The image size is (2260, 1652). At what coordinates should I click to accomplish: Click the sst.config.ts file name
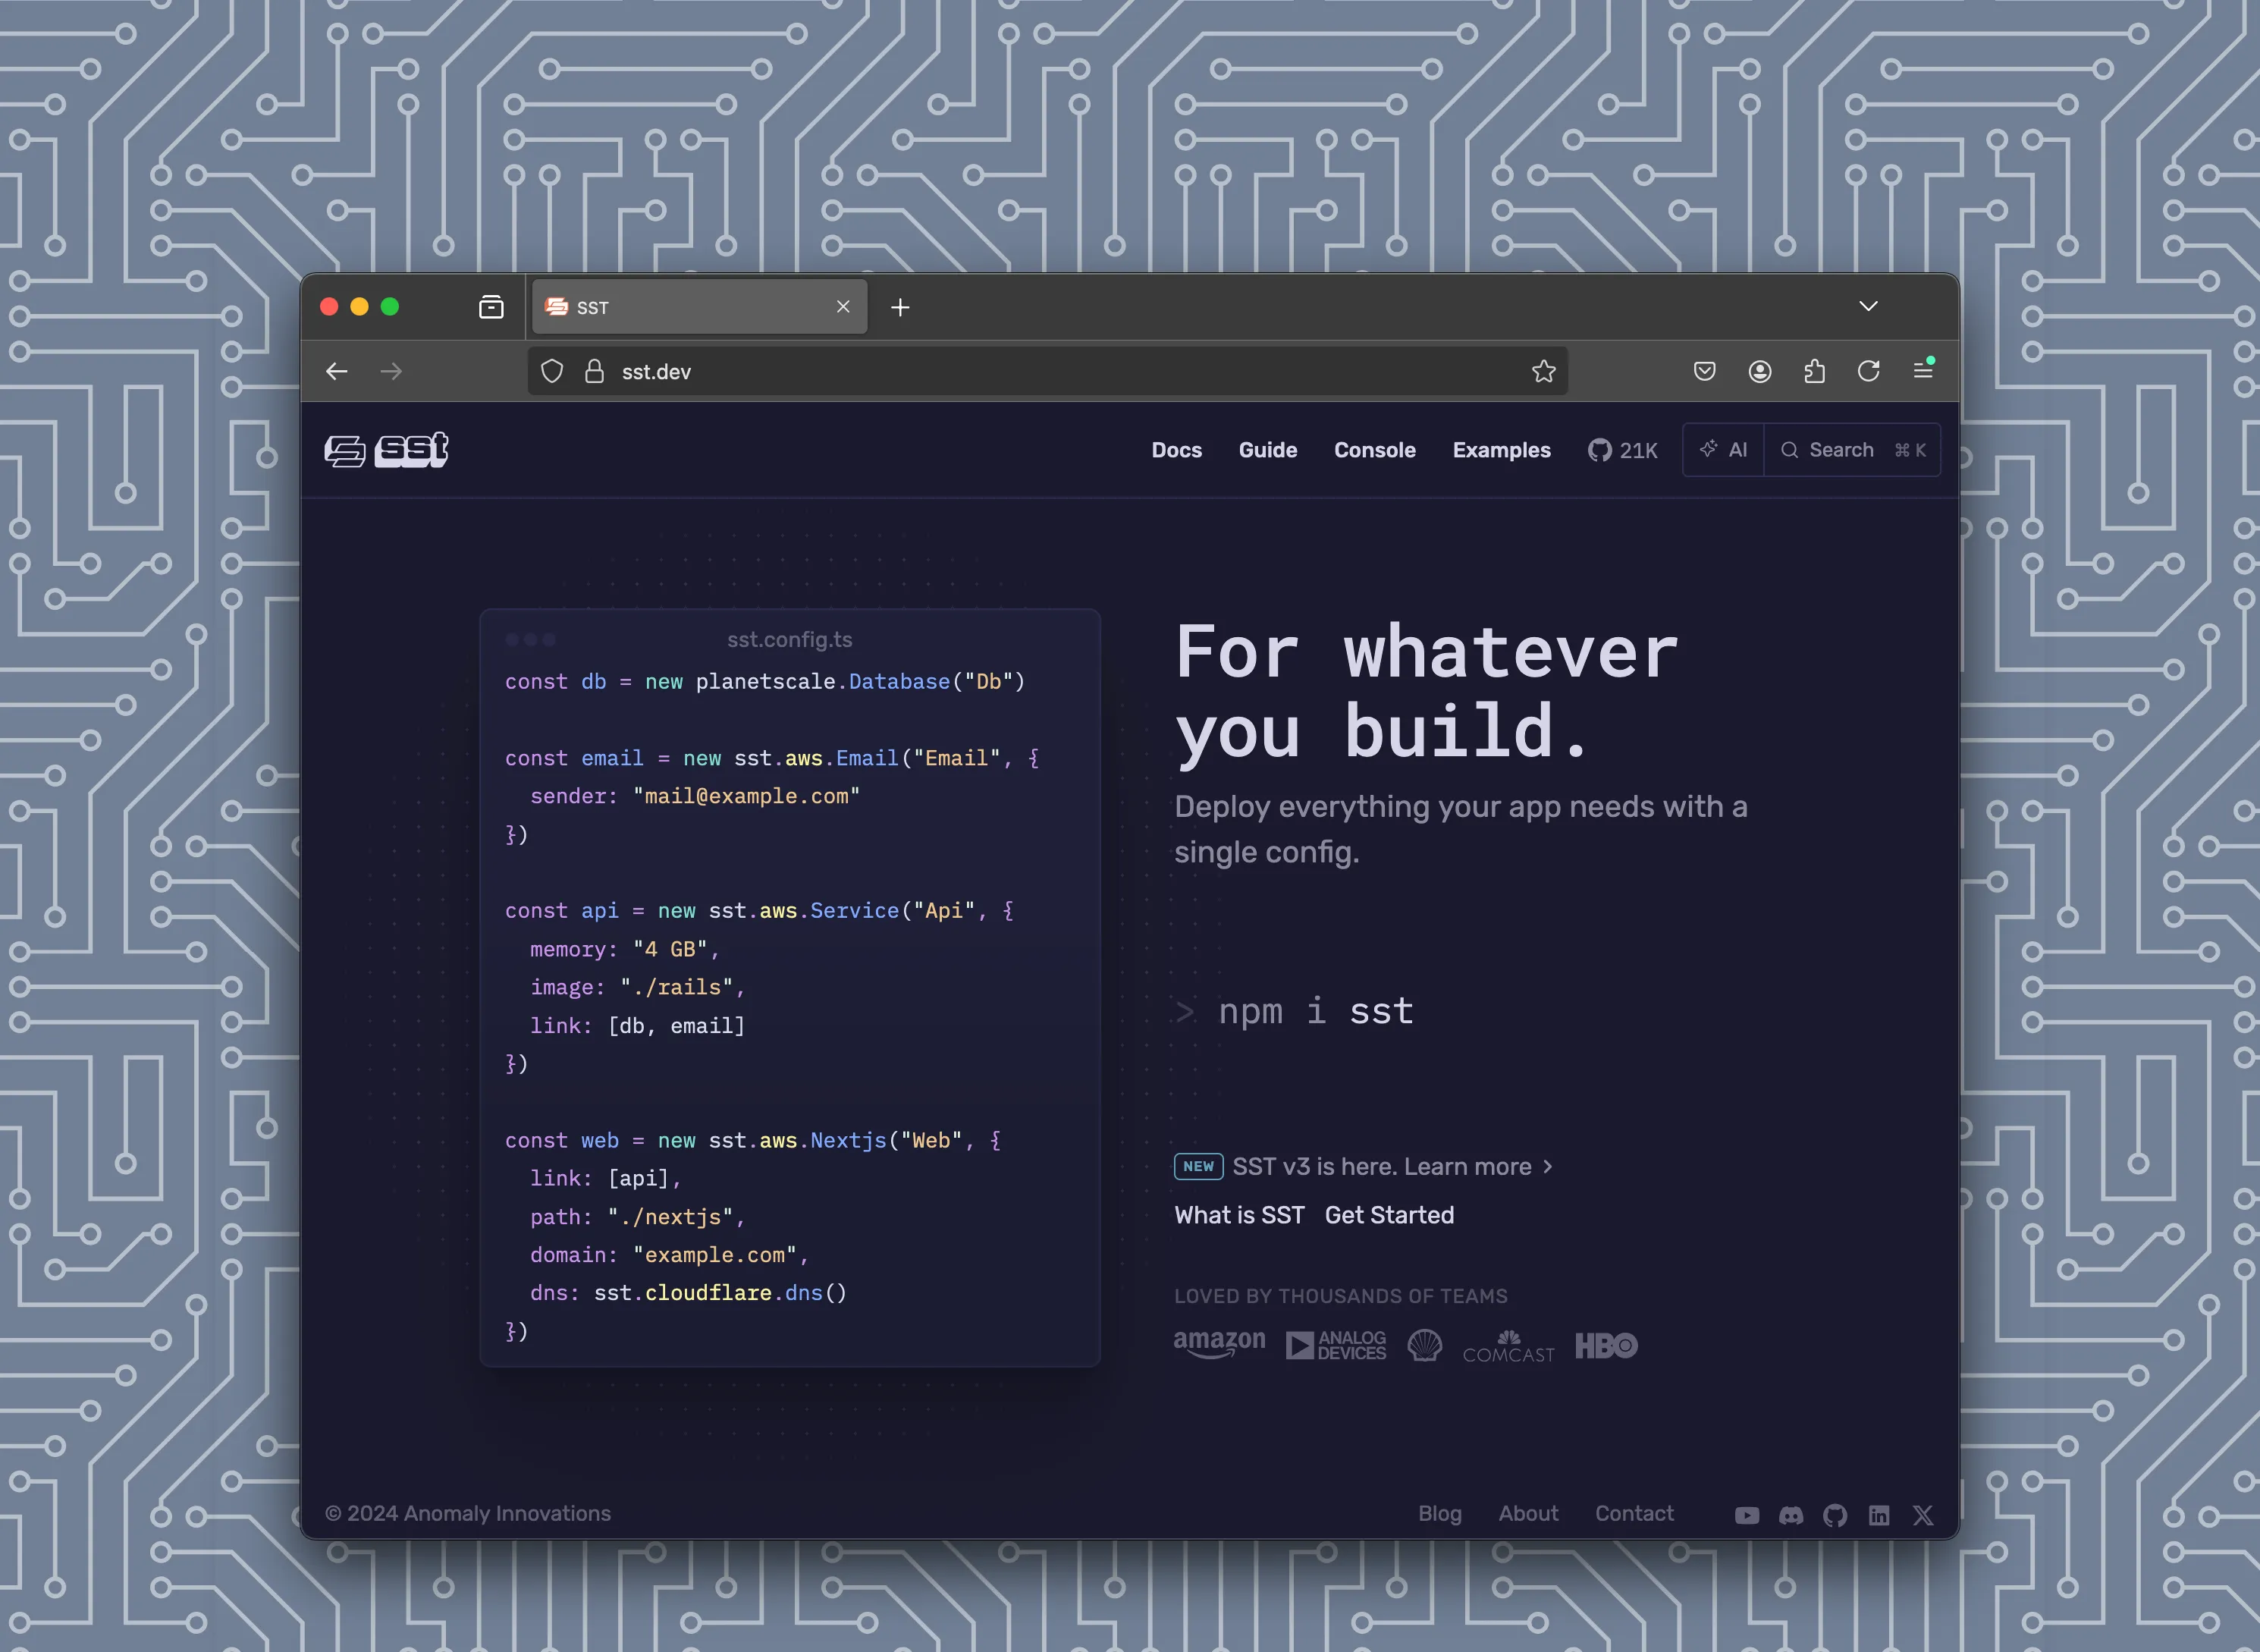pos(789,639)
